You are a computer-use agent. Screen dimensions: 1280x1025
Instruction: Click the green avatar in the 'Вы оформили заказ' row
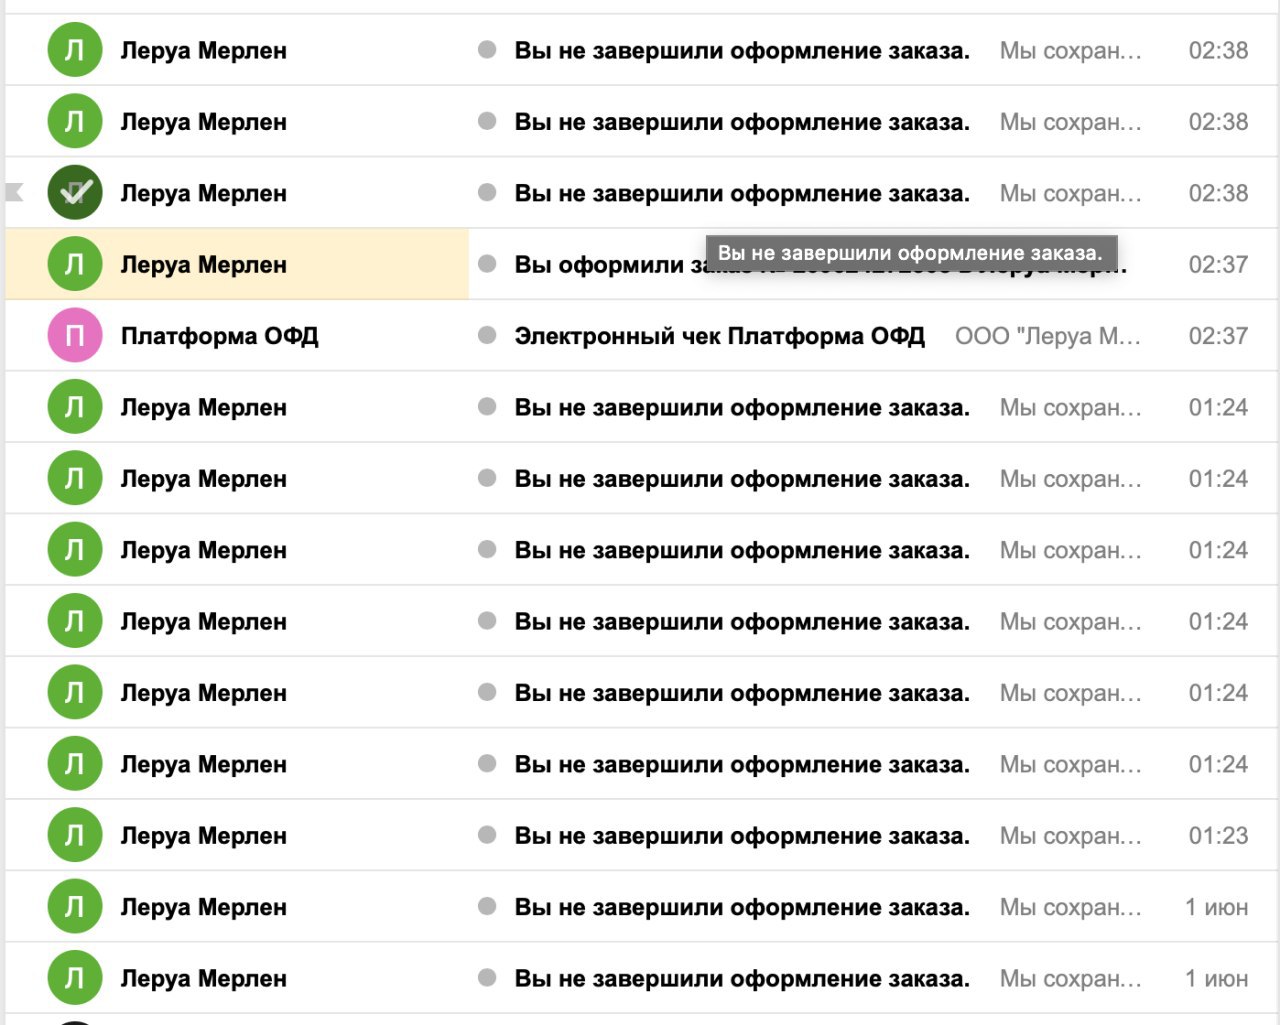click(75, 264)
